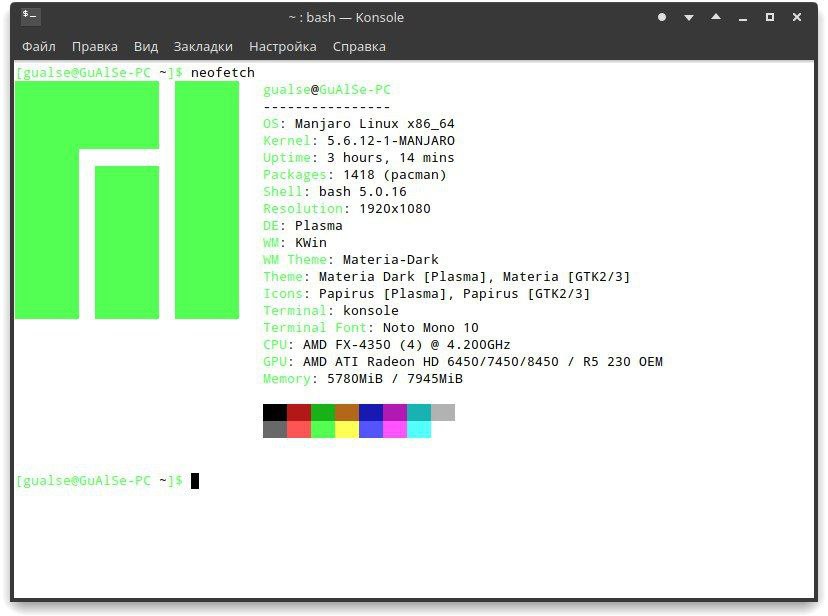Image resolution: width=828 pixels, height=616 pixels.
Task: Open the Правка menu
Action: click(x=95, y=47)
